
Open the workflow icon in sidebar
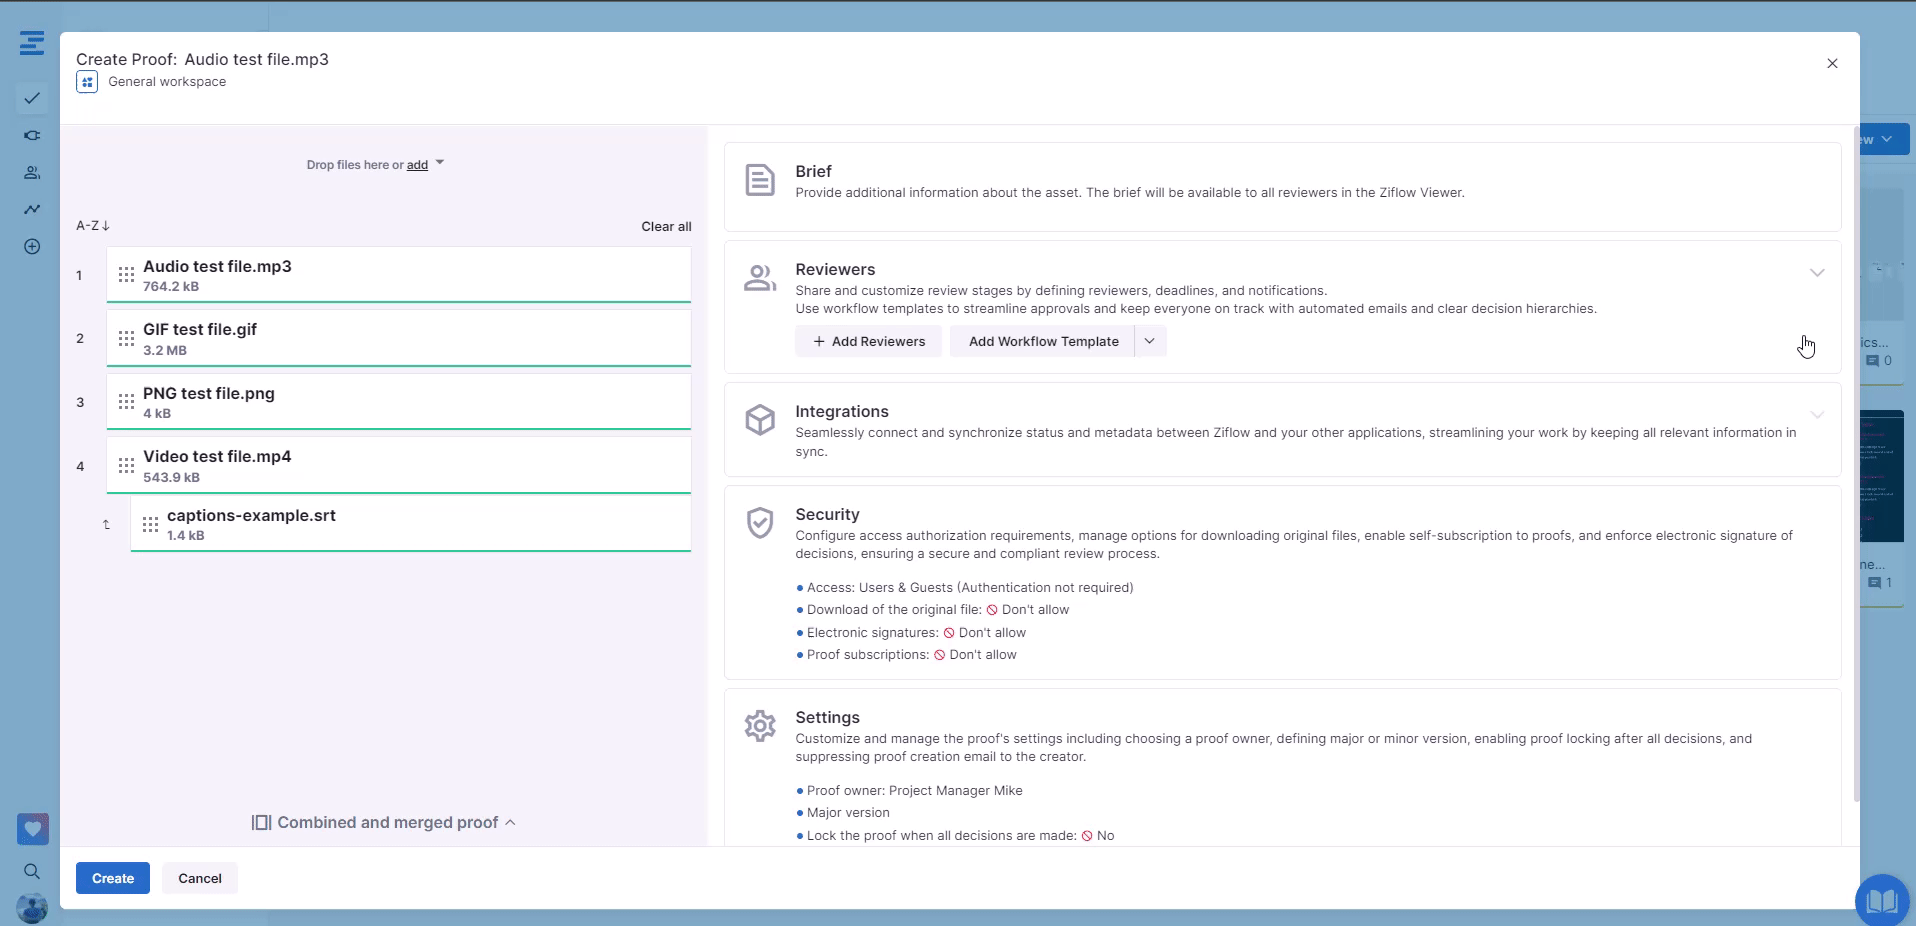tap(32, 135)
